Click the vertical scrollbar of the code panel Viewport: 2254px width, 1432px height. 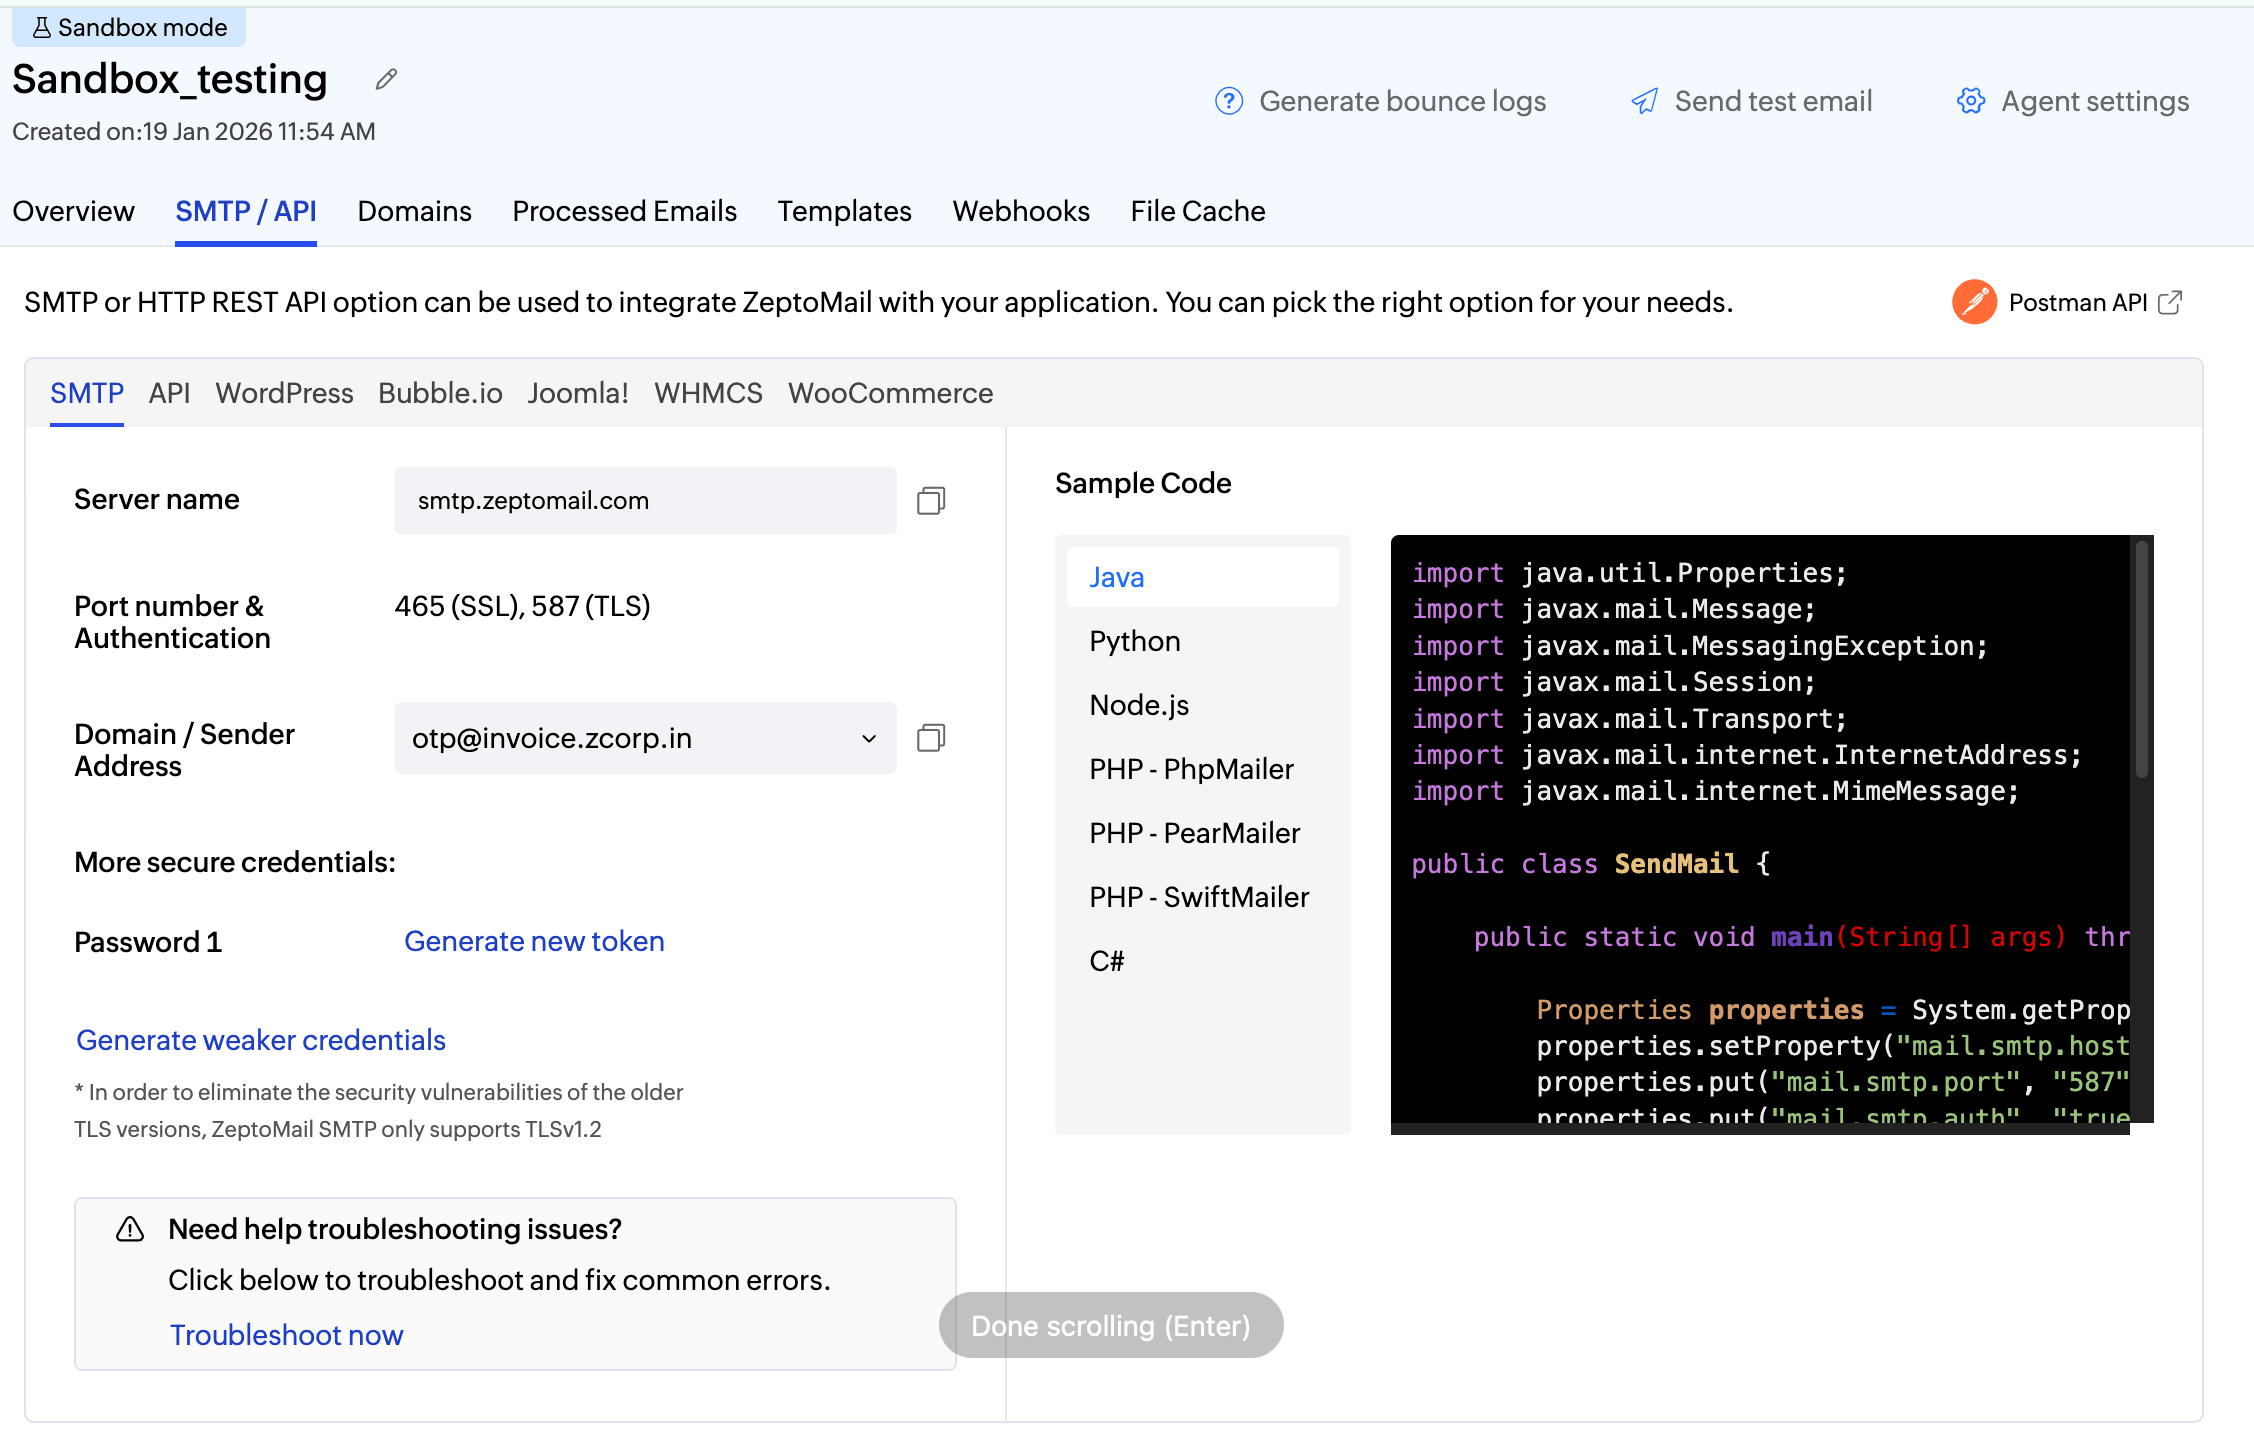point(2141,660)
